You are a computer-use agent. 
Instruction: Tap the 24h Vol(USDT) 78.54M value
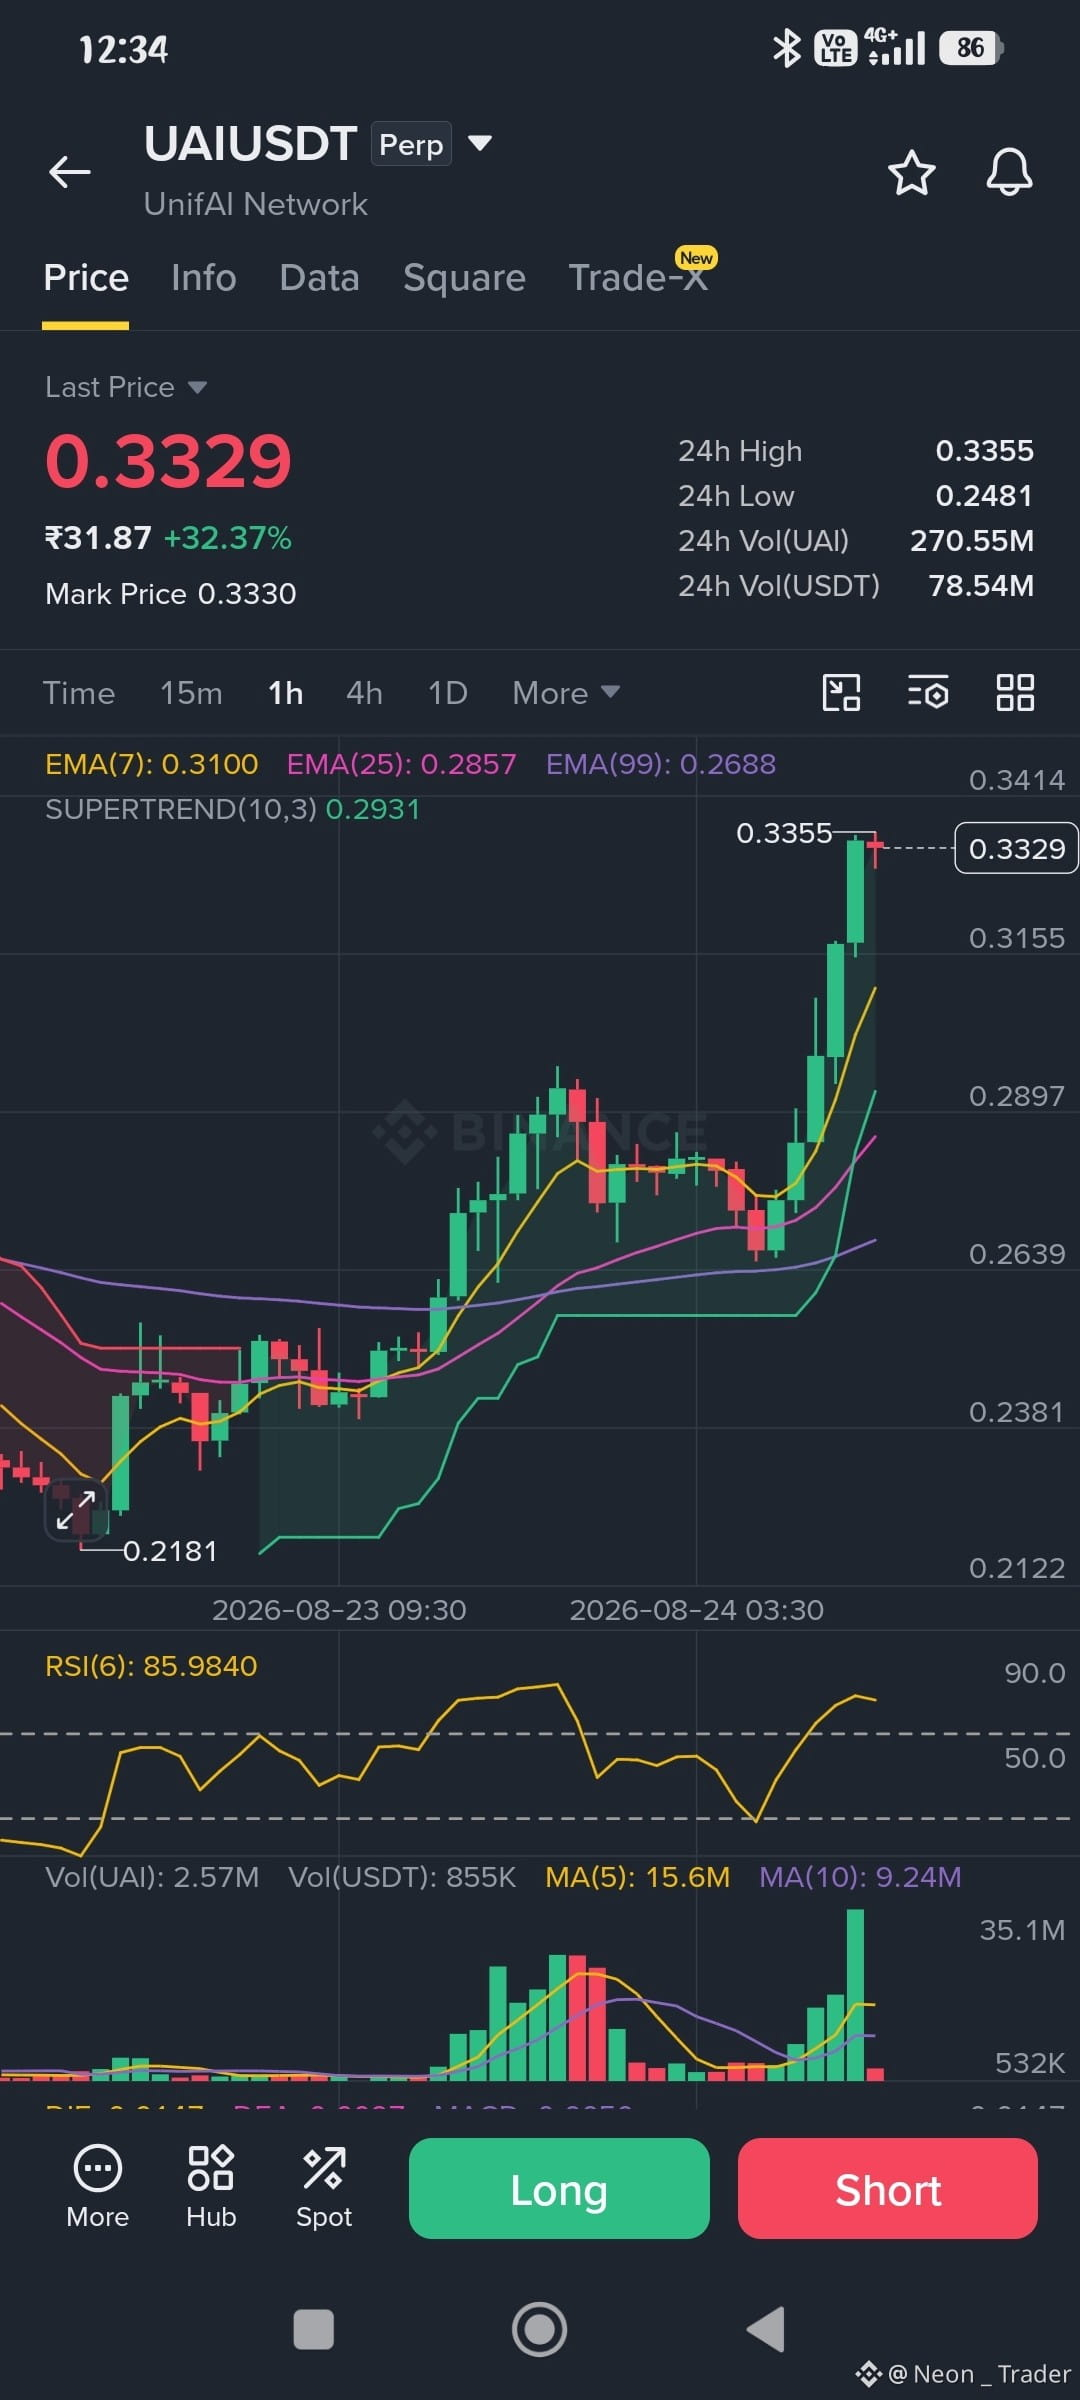pyautogui.click(x=981, y=586)
